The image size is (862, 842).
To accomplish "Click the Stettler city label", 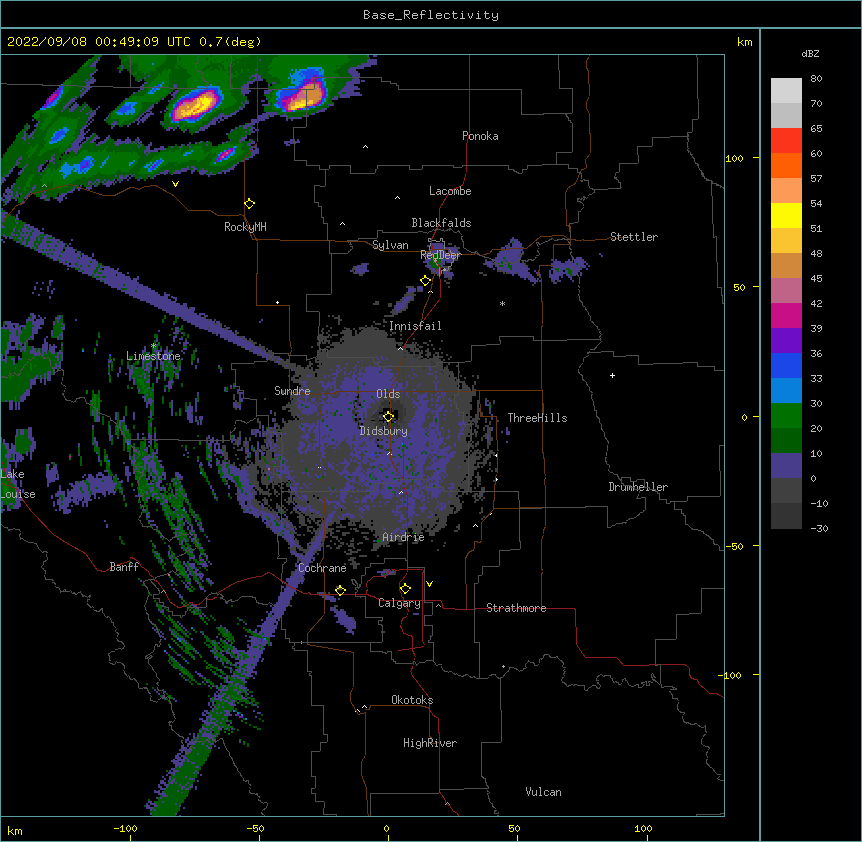I will tap(634, 237).
